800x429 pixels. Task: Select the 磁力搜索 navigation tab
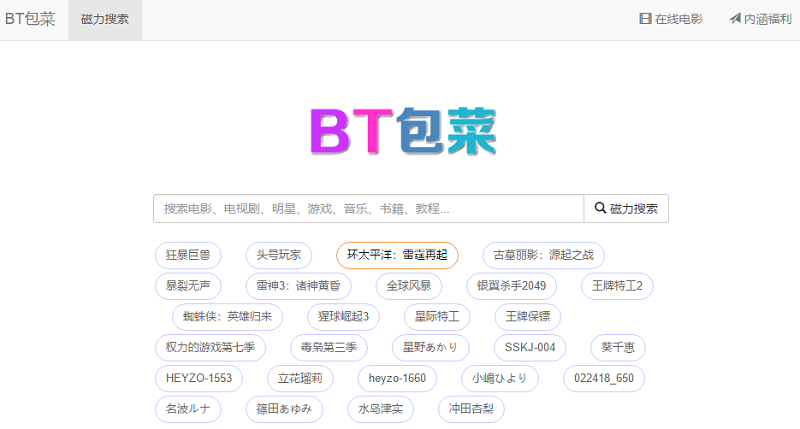click(x=105, y=19)
